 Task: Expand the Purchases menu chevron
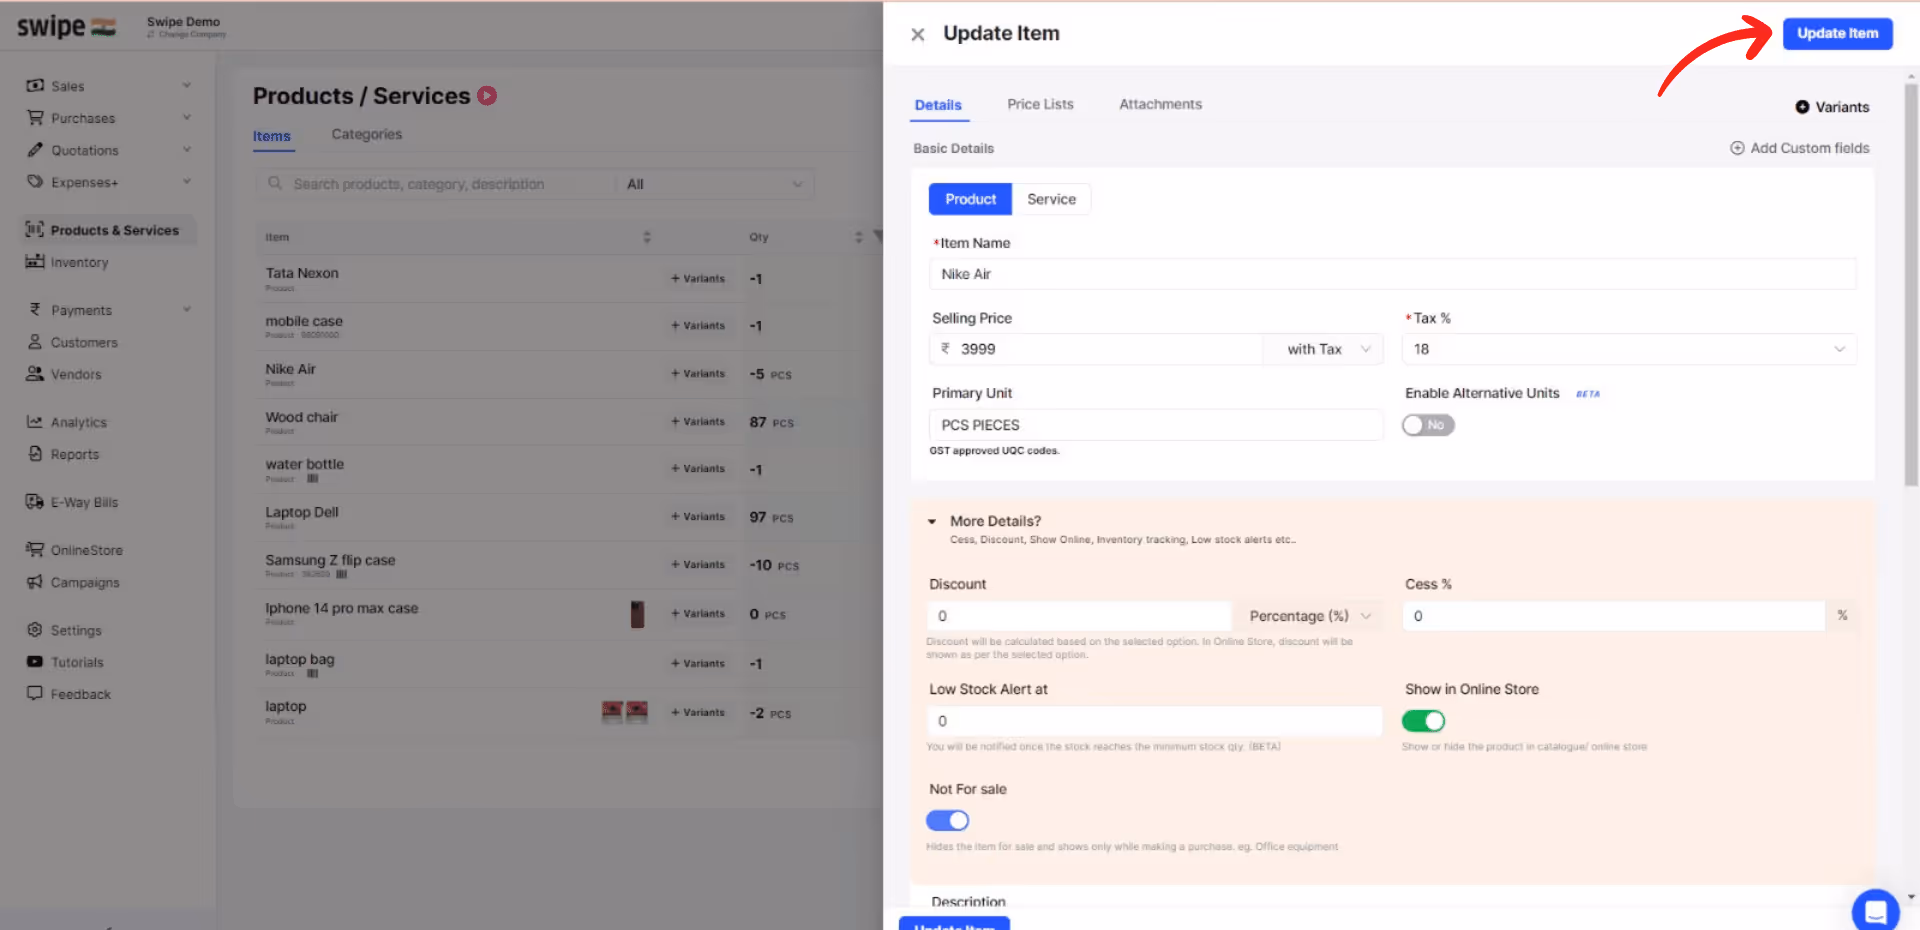(x=187, y=118)
